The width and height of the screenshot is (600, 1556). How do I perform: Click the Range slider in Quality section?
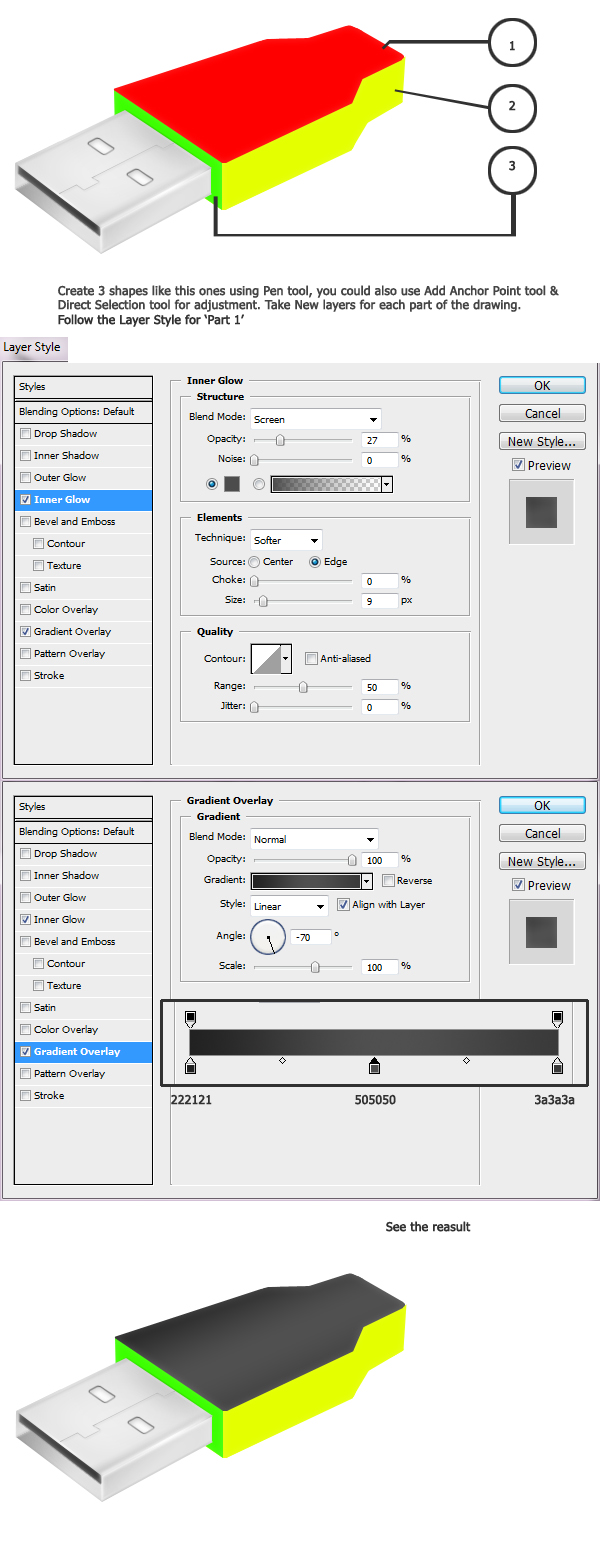click(x=302, y=687)
